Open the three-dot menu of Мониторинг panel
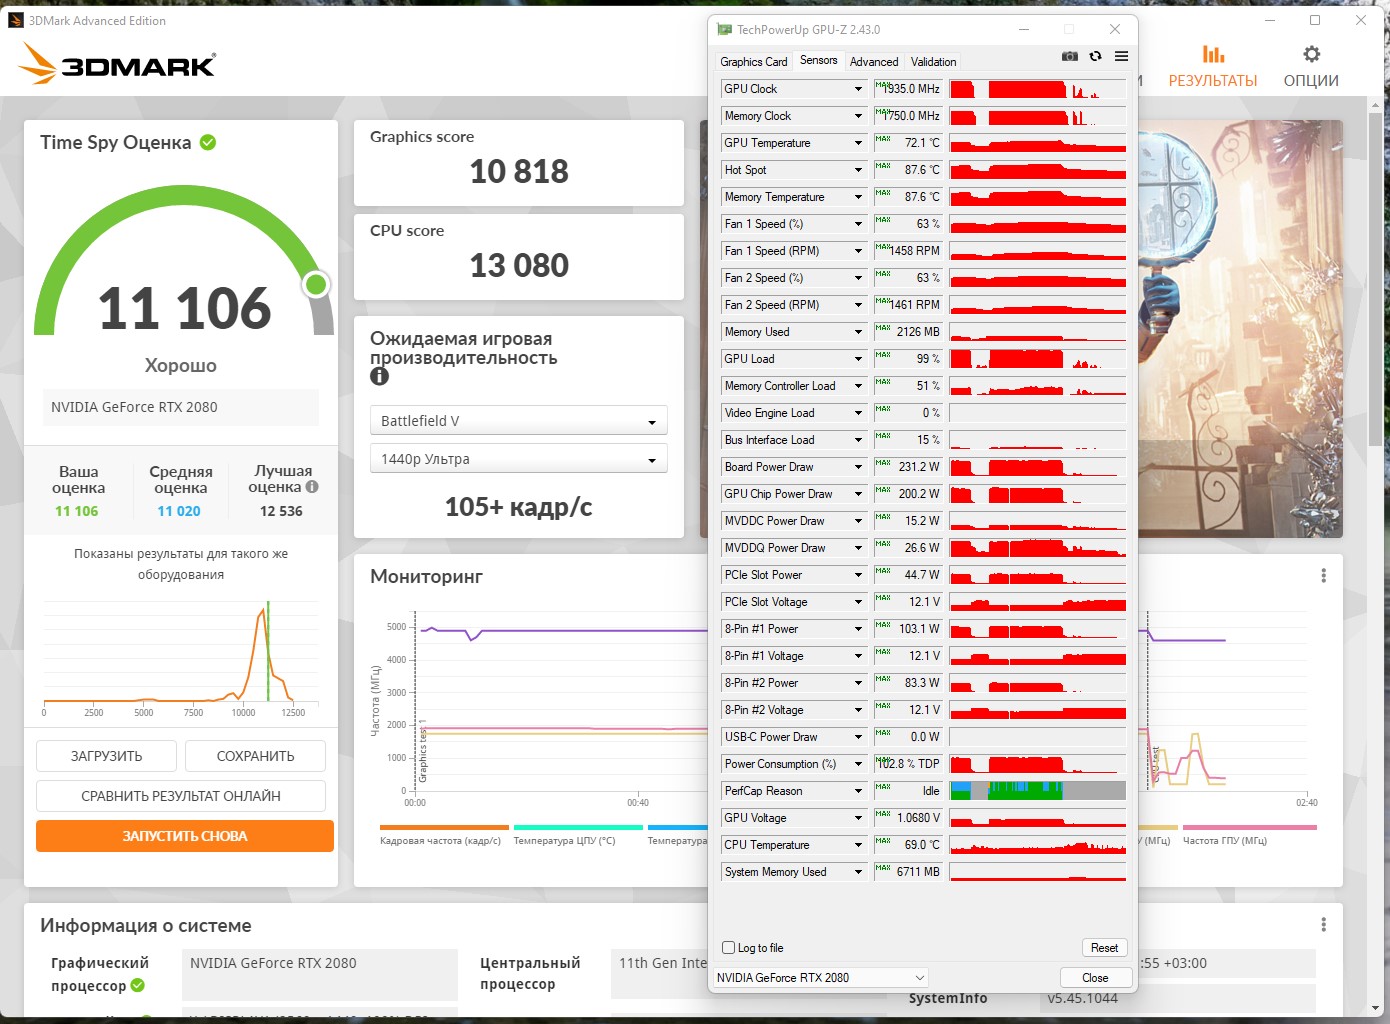This screenshot has width=1390, height=1024. 1323,576
